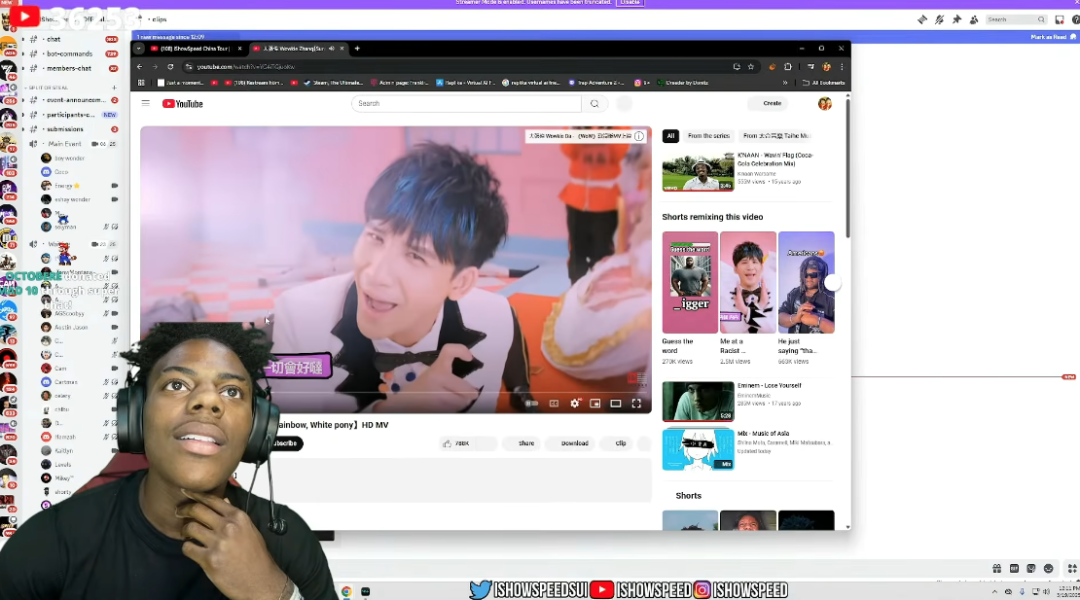Select the From the series chip
This screenshot has height=600, width=1080.
[708, 136]
